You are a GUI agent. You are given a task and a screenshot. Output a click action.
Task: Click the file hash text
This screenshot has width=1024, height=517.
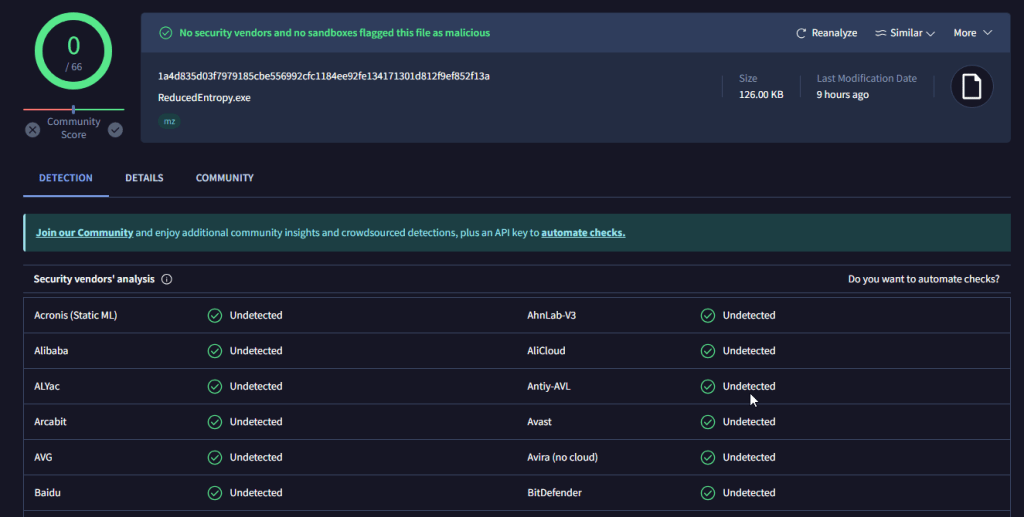click(x=323, y=76)
